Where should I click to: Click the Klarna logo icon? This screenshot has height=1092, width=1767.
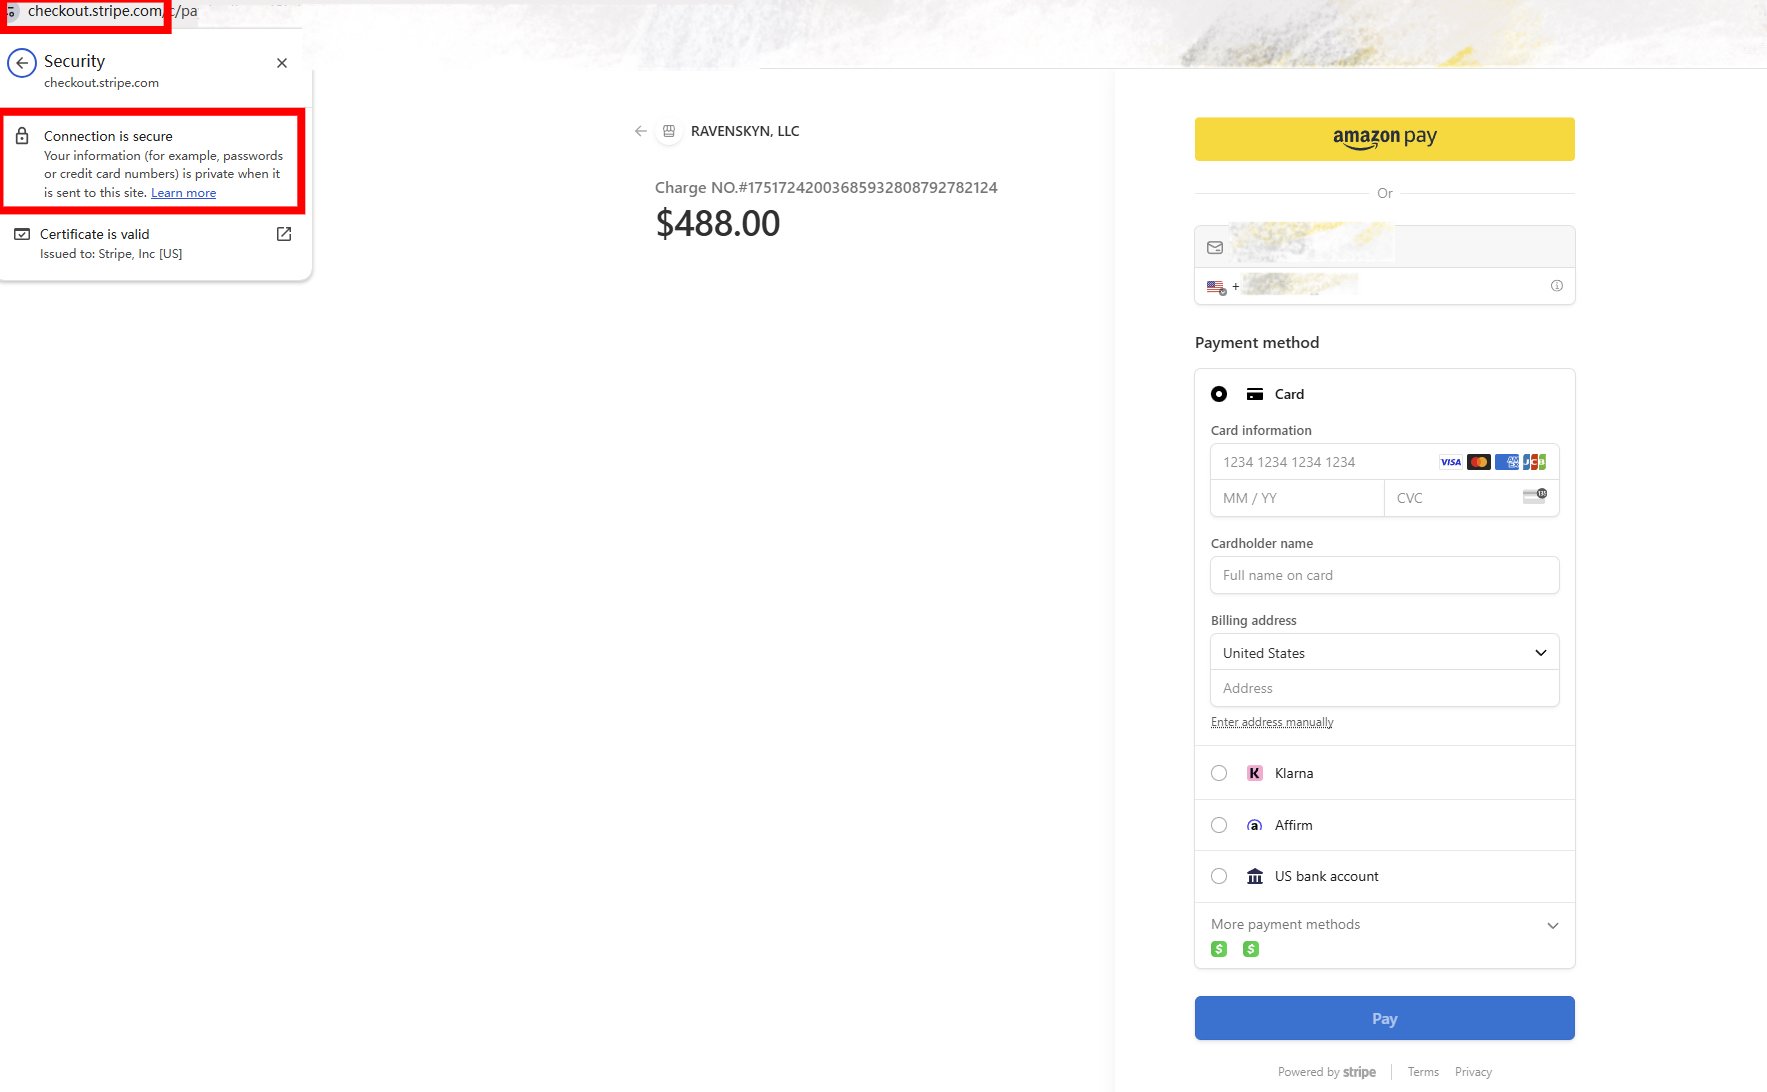pyautogui.click(x=1255, y=773)
